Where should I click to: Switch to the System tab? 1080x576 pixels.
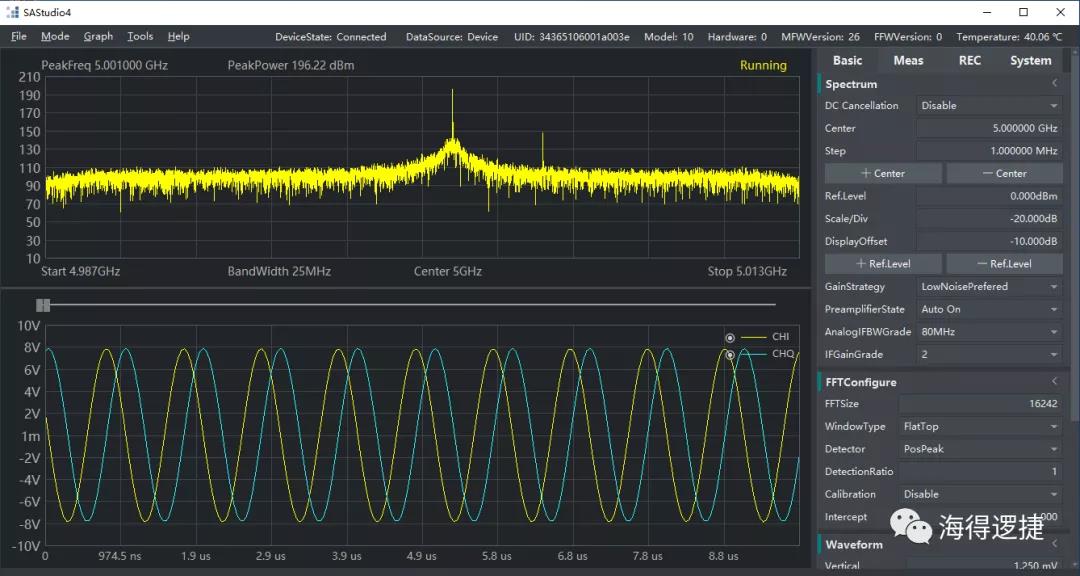tap(1030, 61)
